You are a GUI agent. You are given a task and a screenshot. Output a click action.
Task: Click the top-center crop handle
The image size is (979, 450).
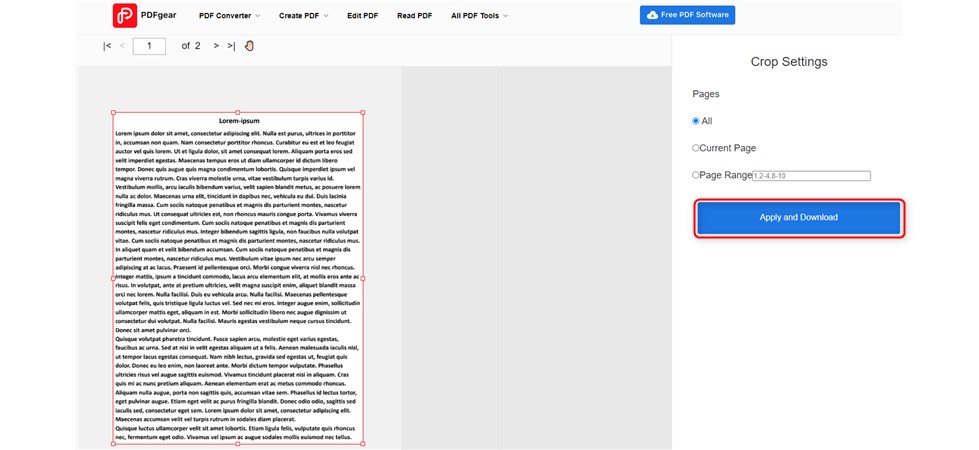[237, 112]
